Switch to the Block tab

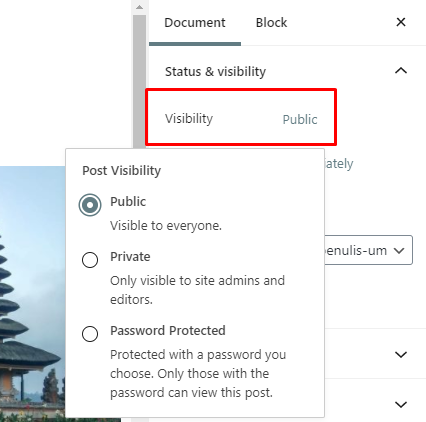(x=271, y=23)
